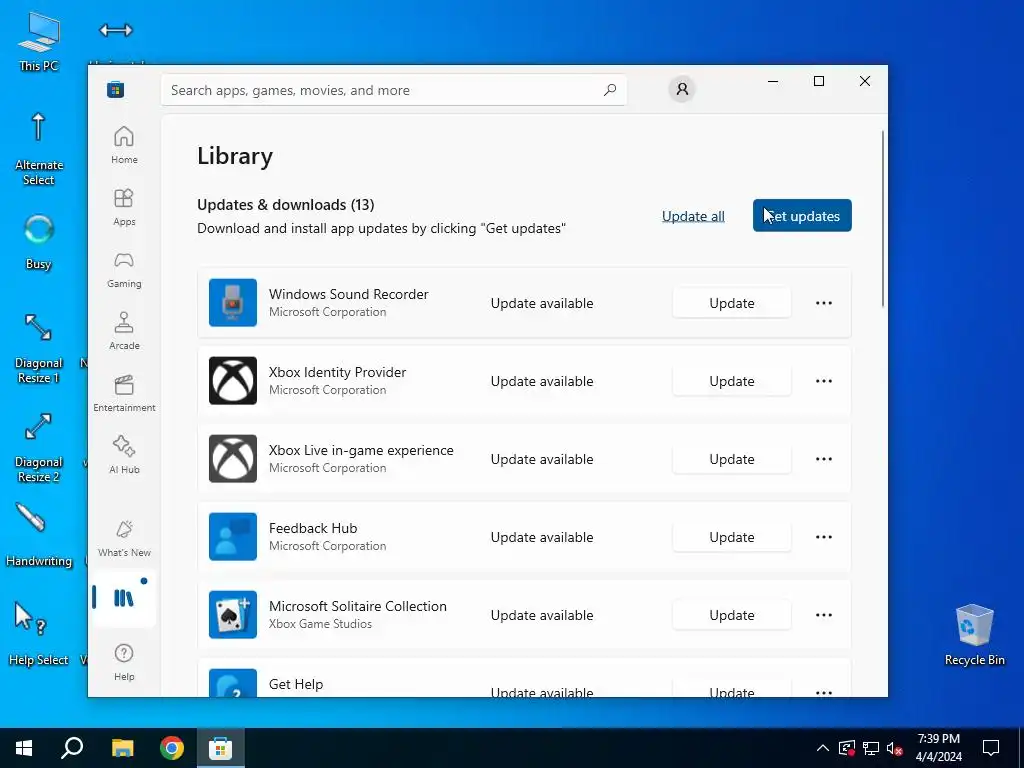This screenshot has width=1024, height=768.
Task: Open more options for Microsoft Solitaire Collection
Action: pos(824,615)
